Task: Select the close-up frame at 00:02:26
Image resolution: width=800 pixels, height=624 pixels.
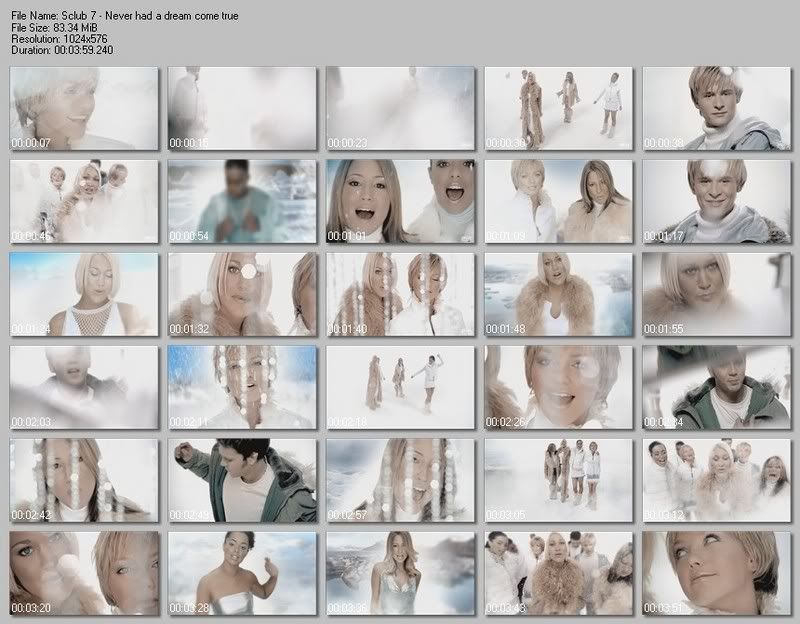Action: coord(559,388)
